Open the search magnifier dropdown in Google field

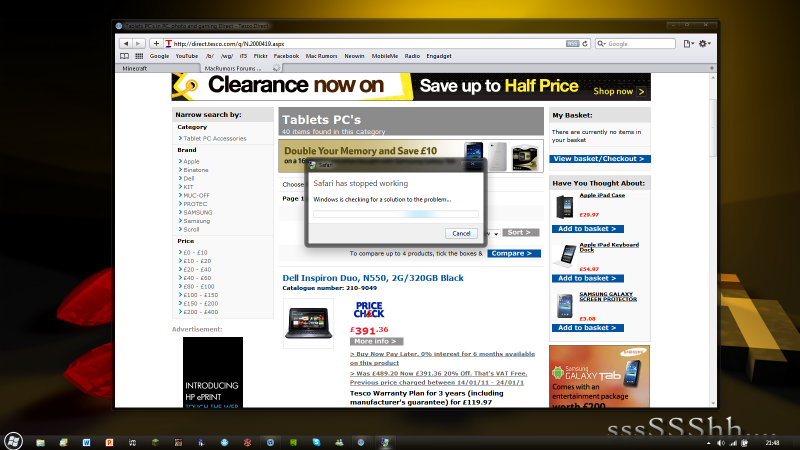tap(602, 44)
